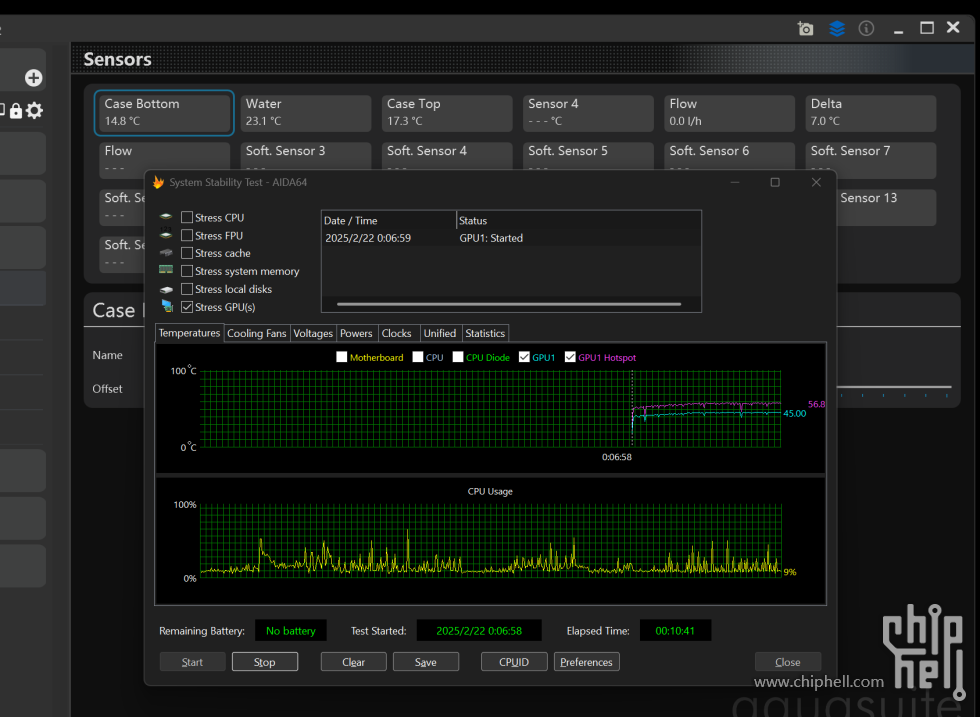Image resolution: width=980 pixels, height=717 pixels.
Task: Click the Close button at dialog bottom
Action: click(x=788, y=662)
